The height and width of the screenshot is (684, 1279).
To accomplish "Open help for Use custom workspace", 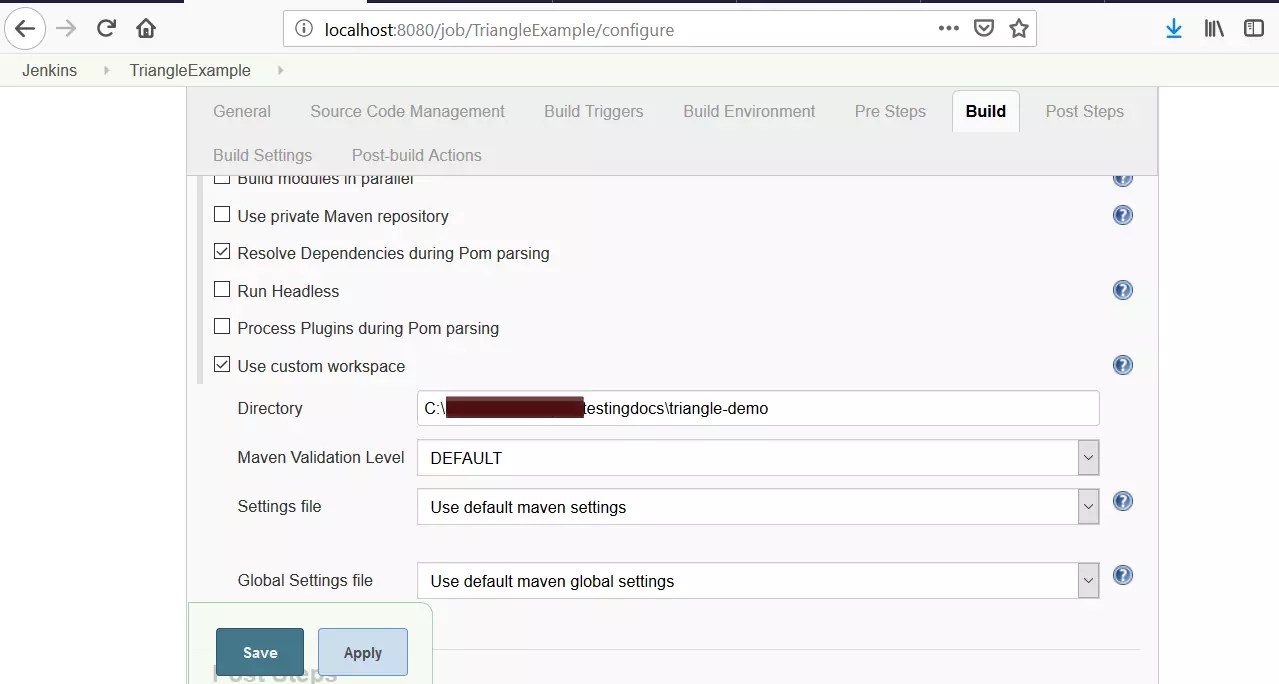I will point(1122,365).
